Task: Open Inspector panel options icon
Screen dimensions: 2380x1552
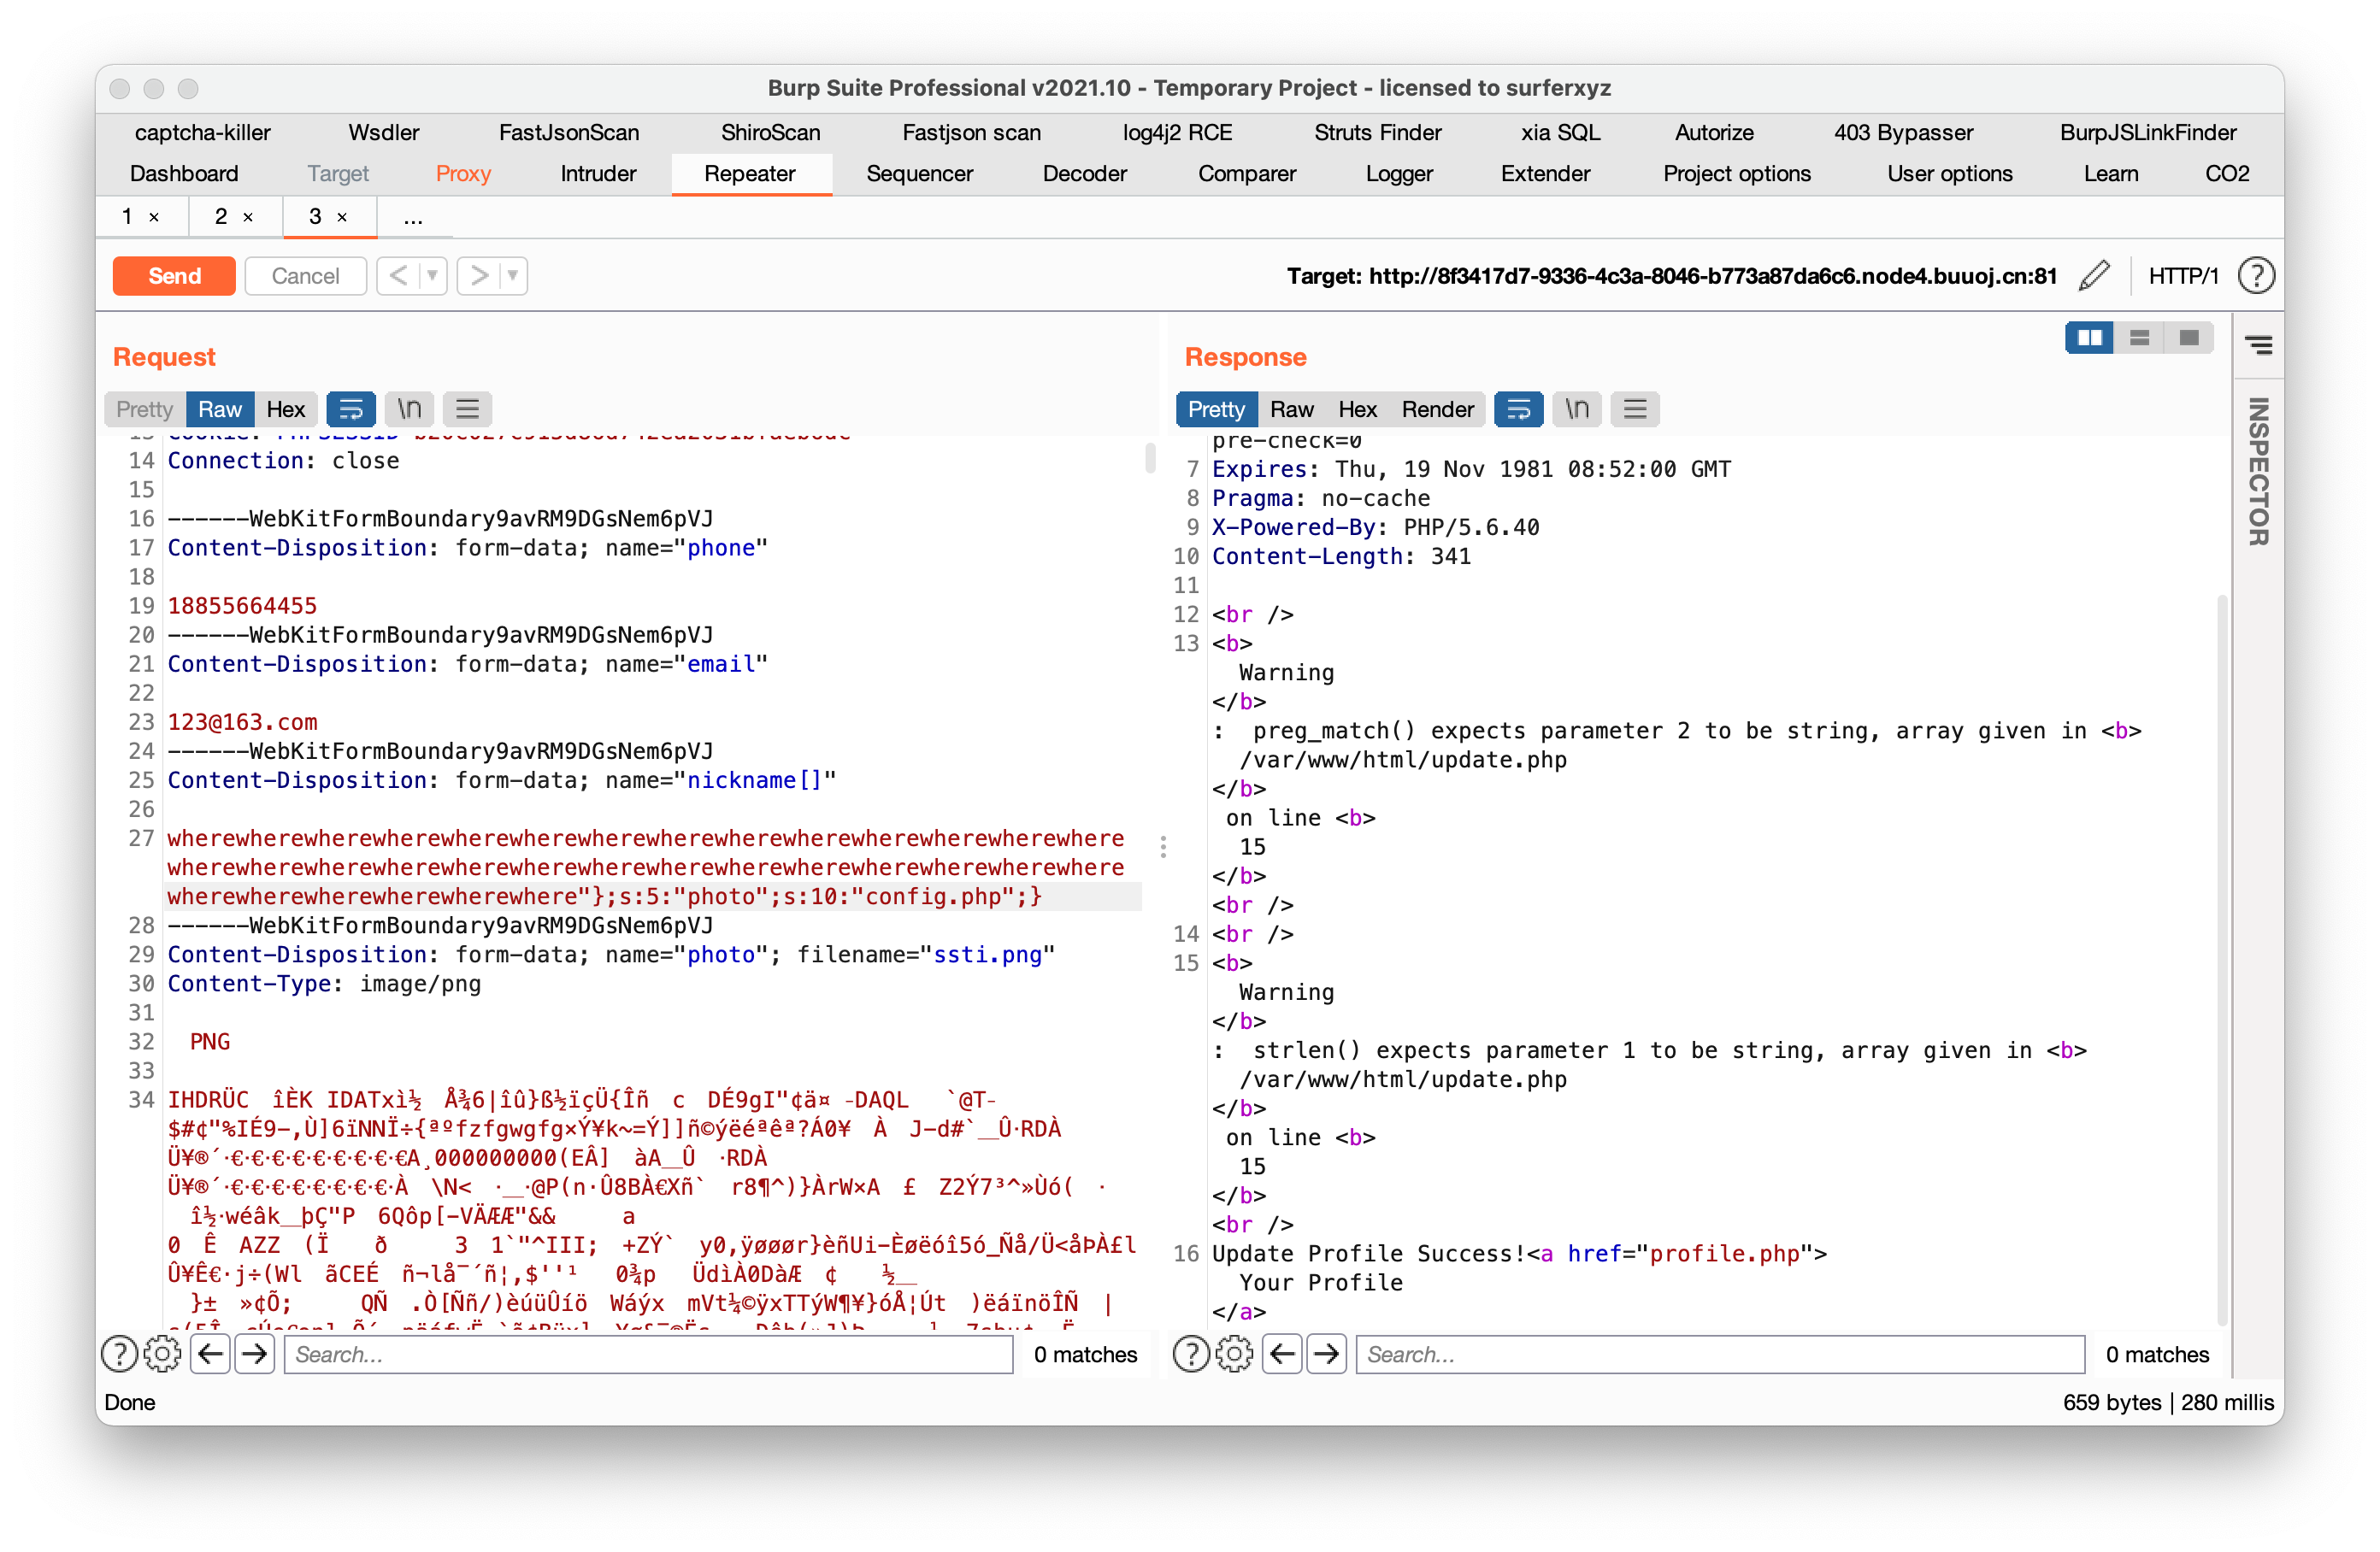Action: coord(2258,346)
